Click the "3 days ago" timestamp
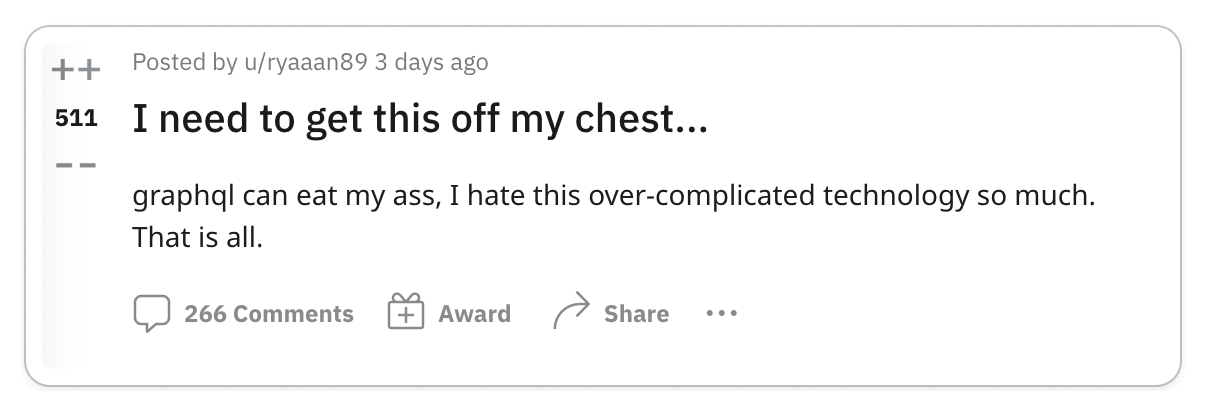 click(x=432, y=62)
